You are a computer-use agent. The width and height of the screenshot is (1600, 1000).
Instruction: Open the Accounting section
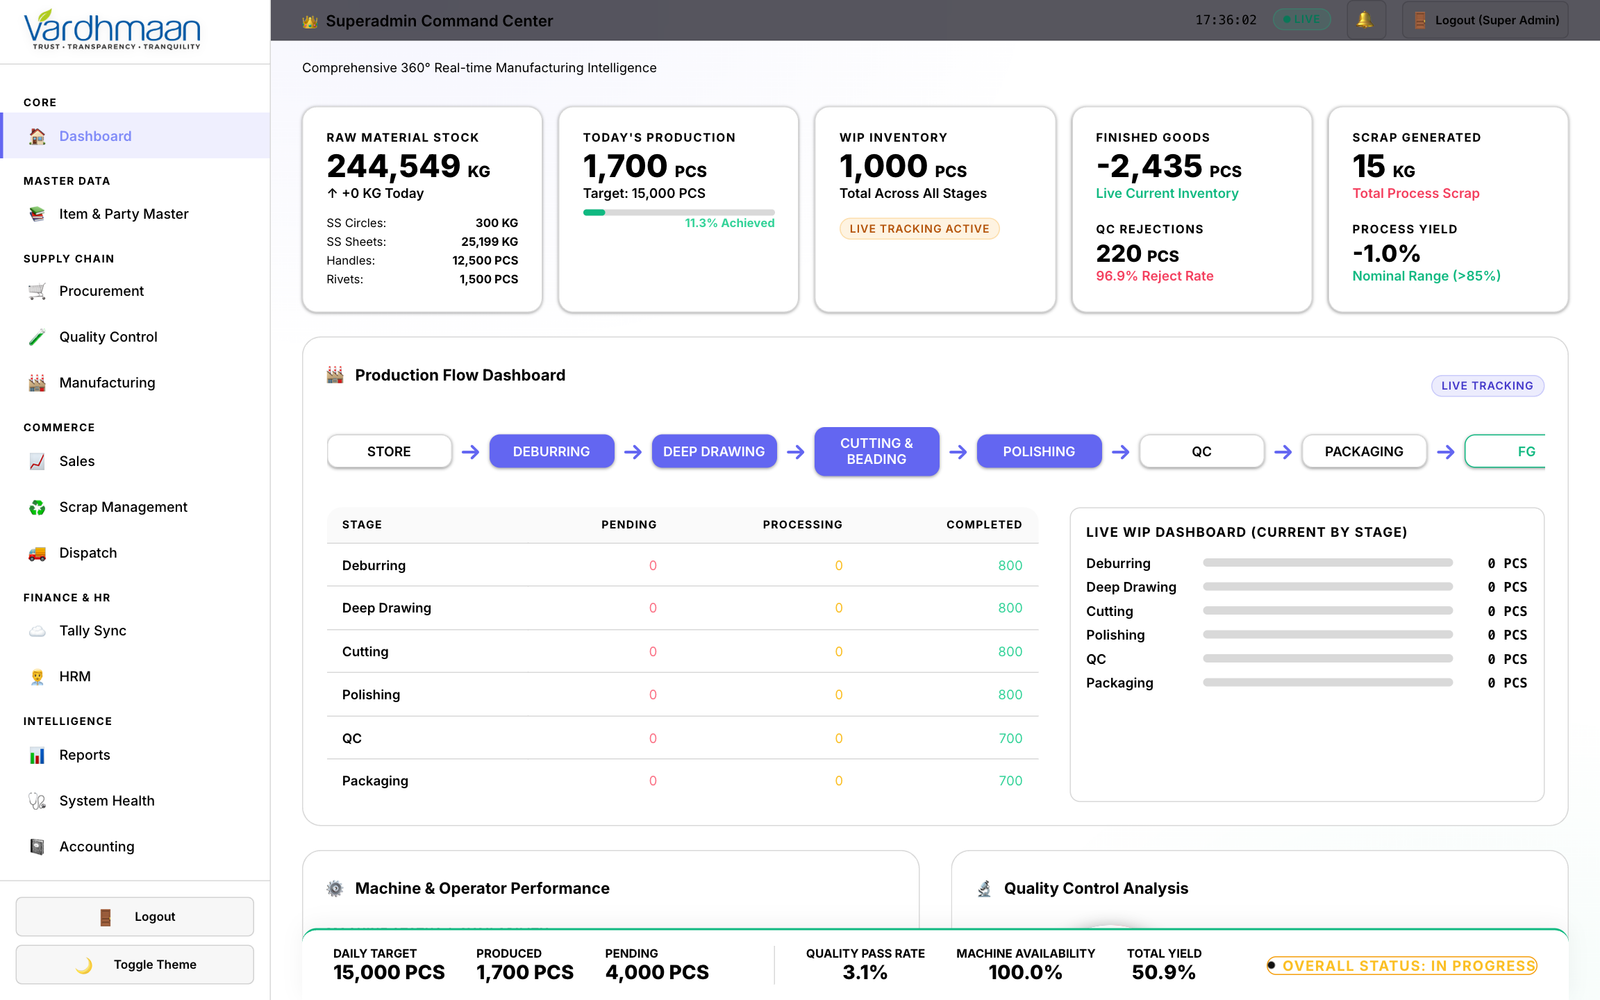pyautogui.click(x=135, y=847)
